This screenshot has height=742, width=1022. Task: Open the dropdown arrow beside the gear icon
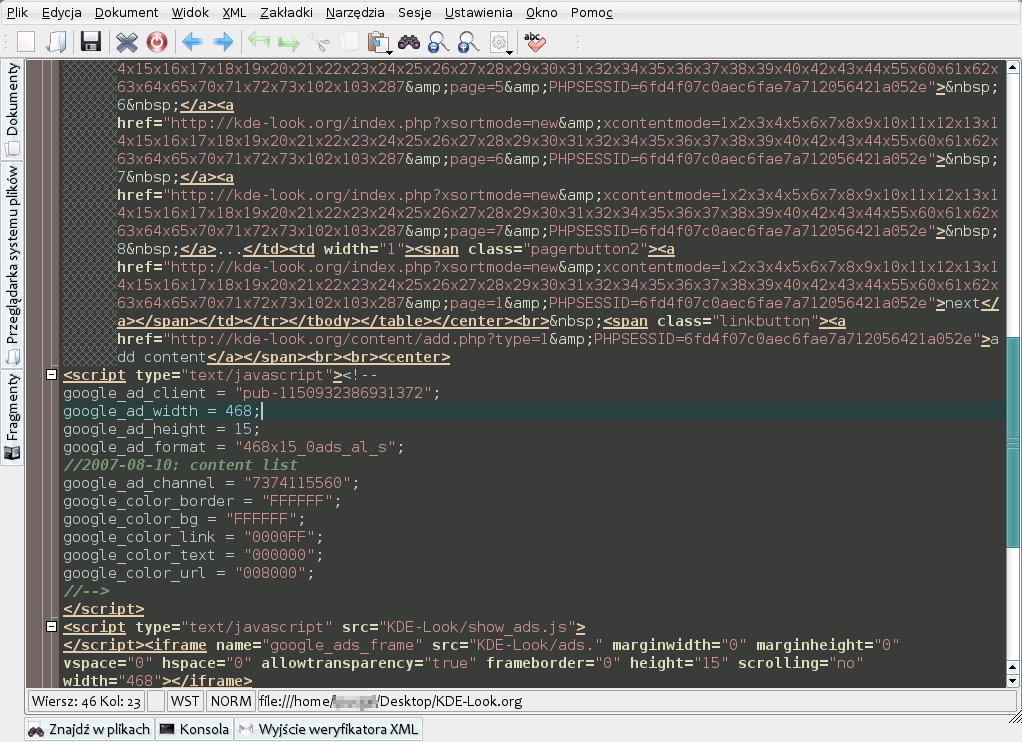click(x=510, y=51)
